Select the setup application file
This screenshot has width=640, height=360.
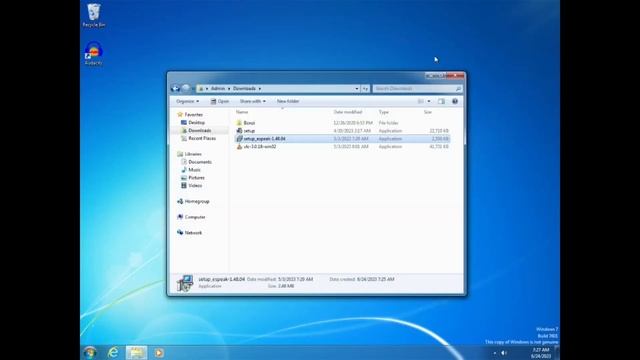pyautogui.click(x=342, y=131)
